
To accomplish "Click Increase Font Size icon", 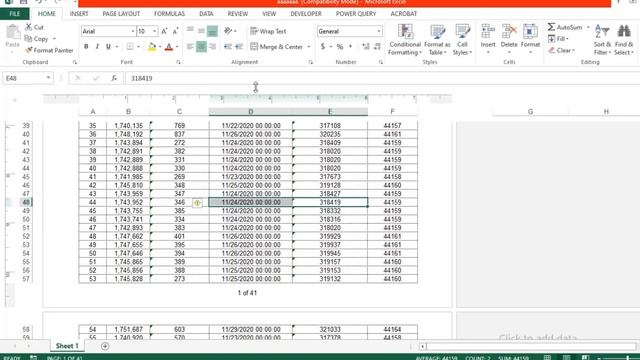I will click(x=164, y=31).
